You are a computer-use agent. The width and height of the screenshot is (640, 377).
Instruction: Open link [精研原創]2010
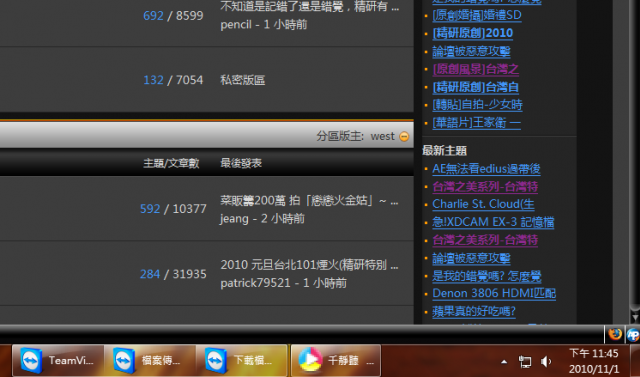point(473,33)
